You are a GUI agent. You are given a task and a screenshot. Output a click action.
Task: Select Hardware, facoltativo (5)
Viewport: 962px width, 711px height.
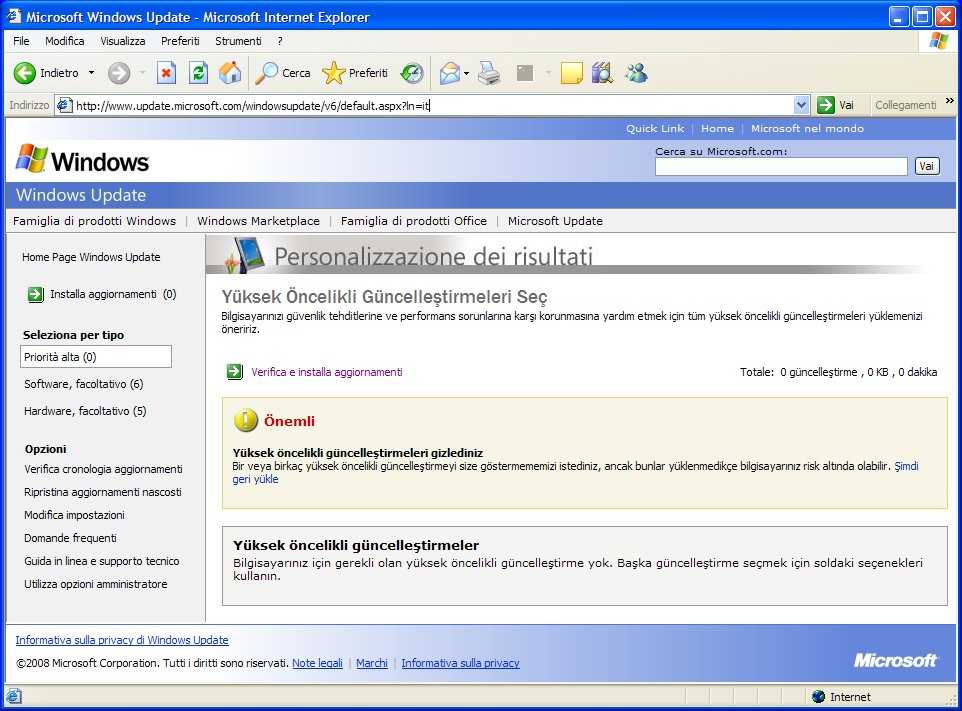click(x=85, y=411)
